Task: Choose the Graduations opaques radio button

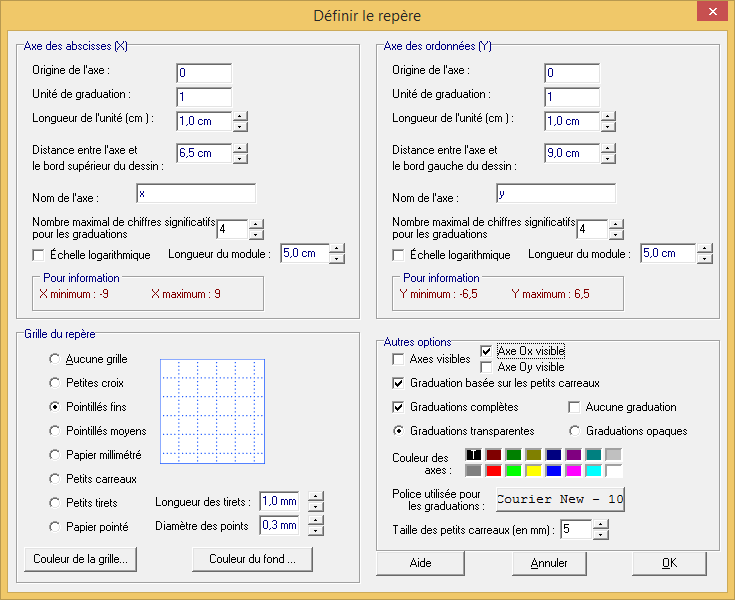Action: click(575, 431)
